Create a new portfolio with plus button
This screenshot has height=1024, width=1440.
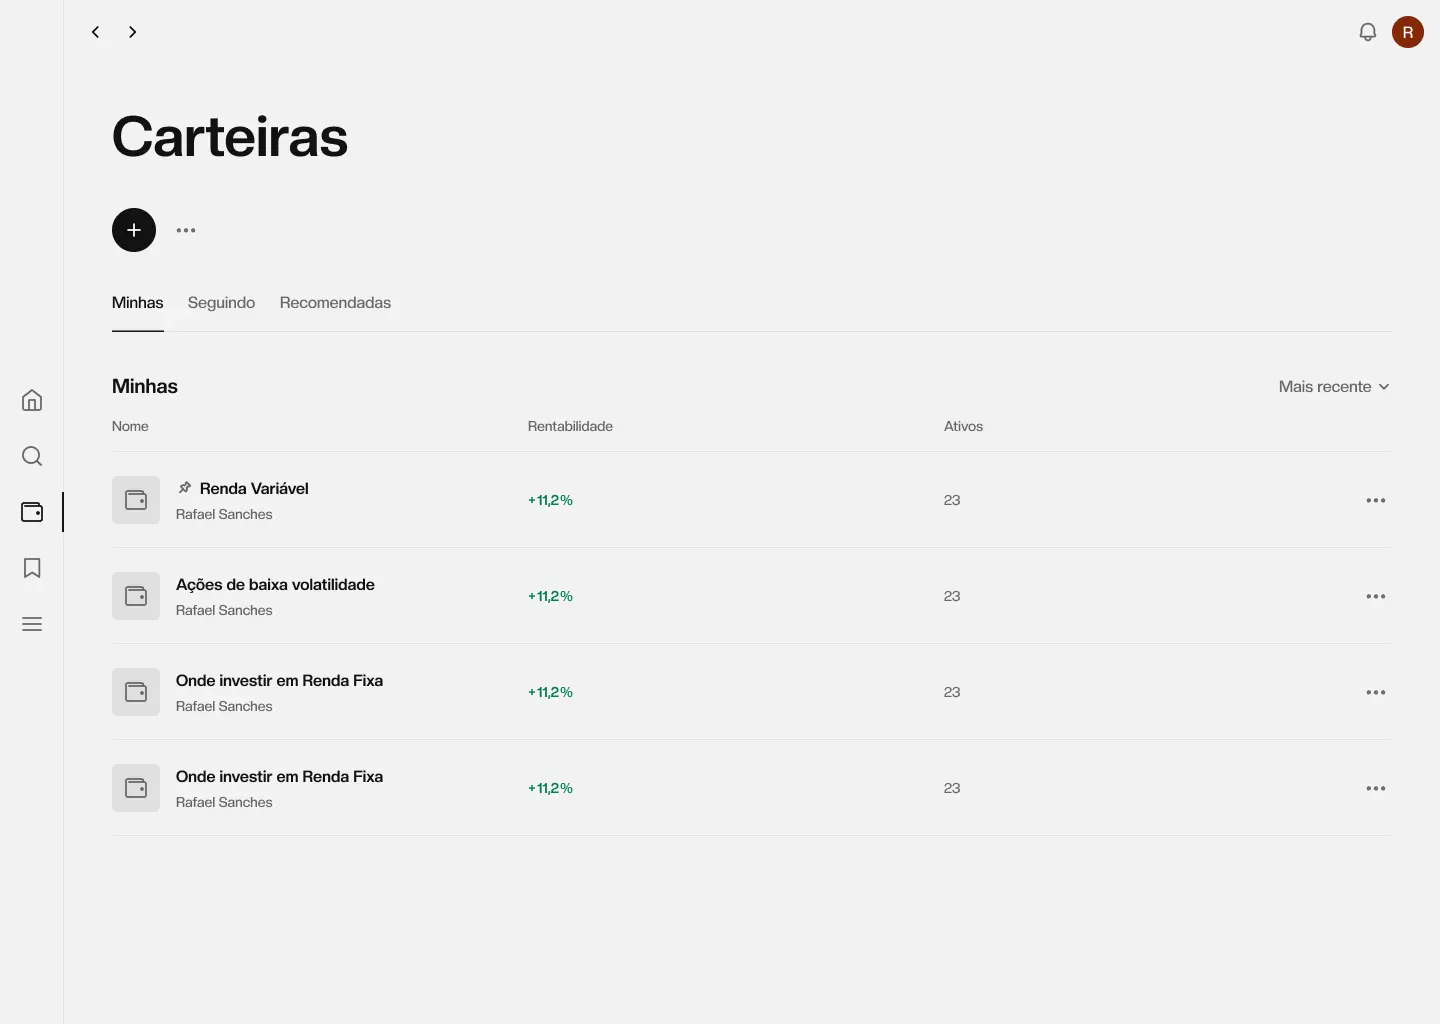(134, 230)
